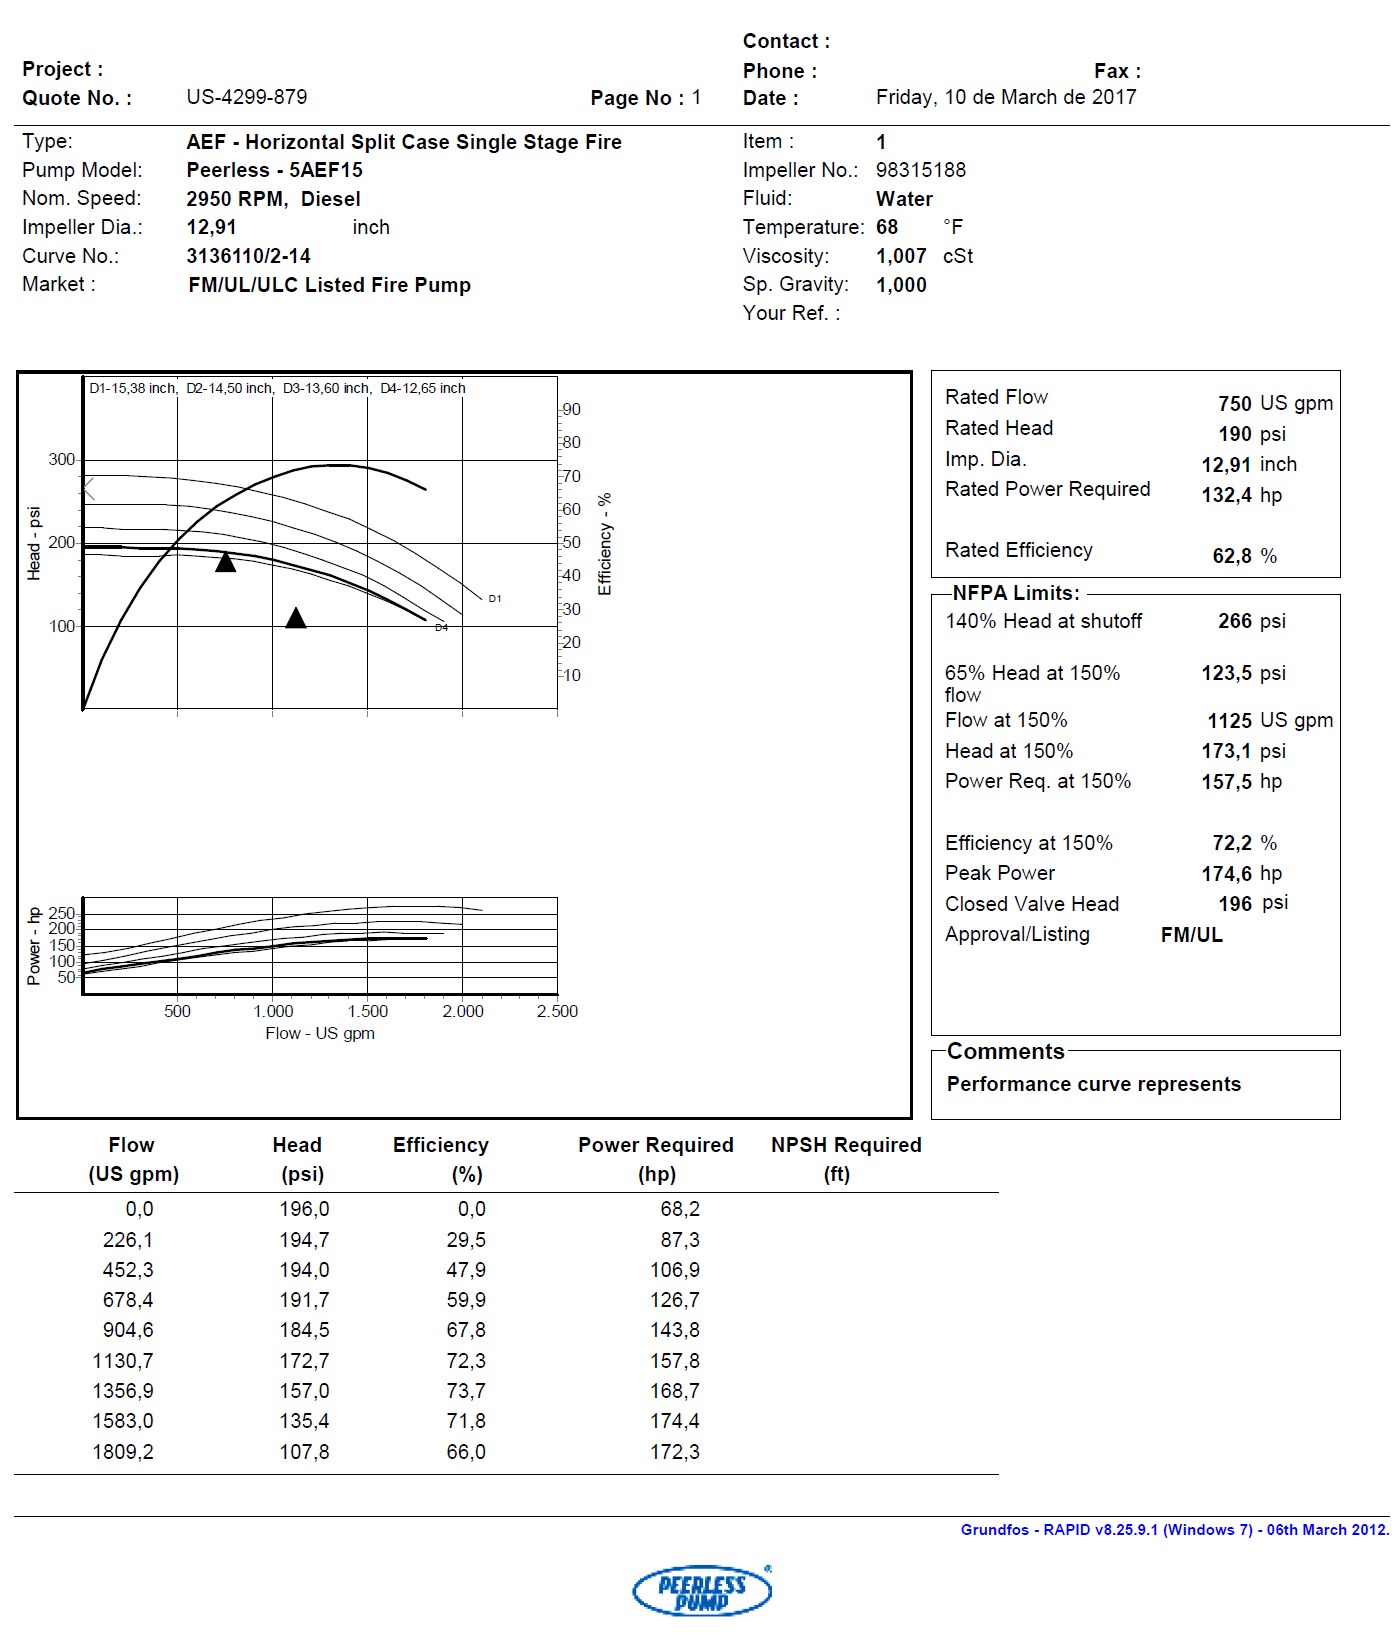The height and width of the screenshot is (1644, 1399).
Task: Click the Flow (US gpm) column header
Action: click(133, 1159)
